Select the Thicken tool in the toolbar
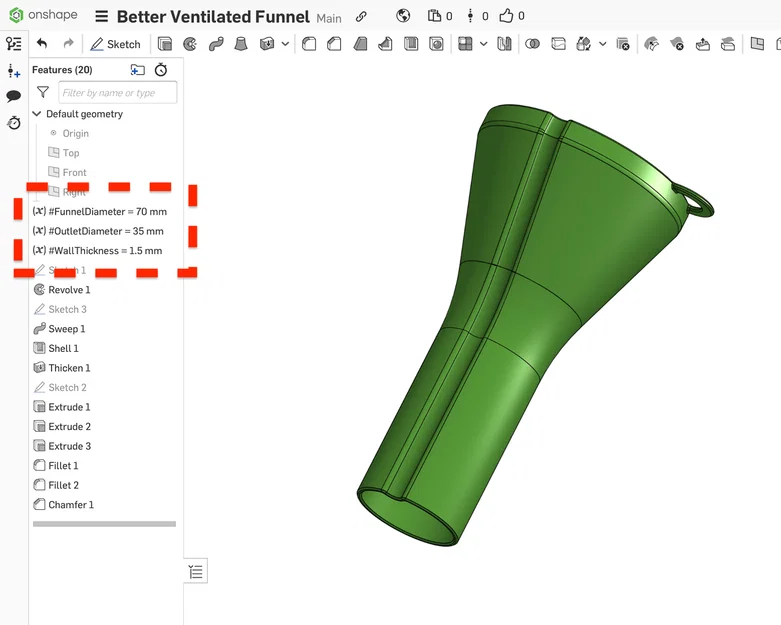Screen dimensions: 781x625 coord(267,44)
